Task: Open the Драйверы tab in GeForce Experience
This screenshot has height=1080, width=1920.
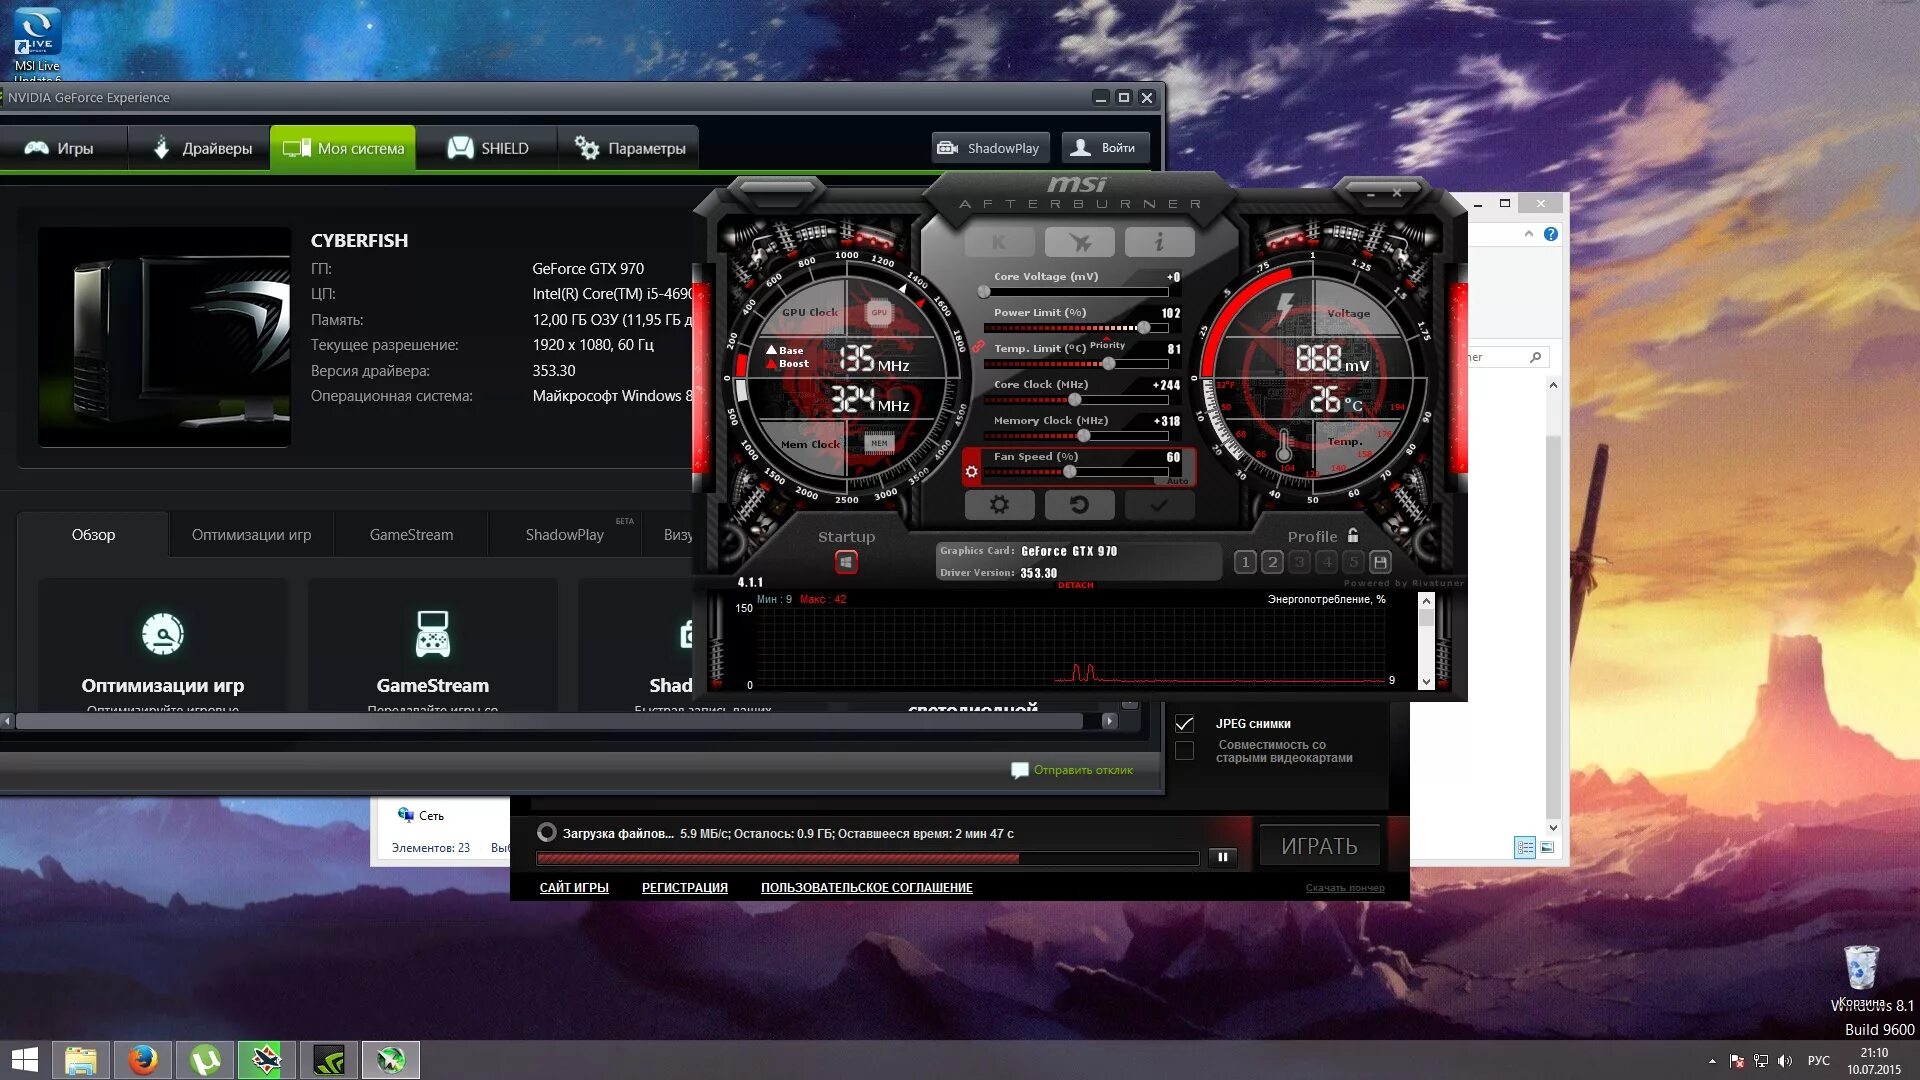Action: point(203,148)
